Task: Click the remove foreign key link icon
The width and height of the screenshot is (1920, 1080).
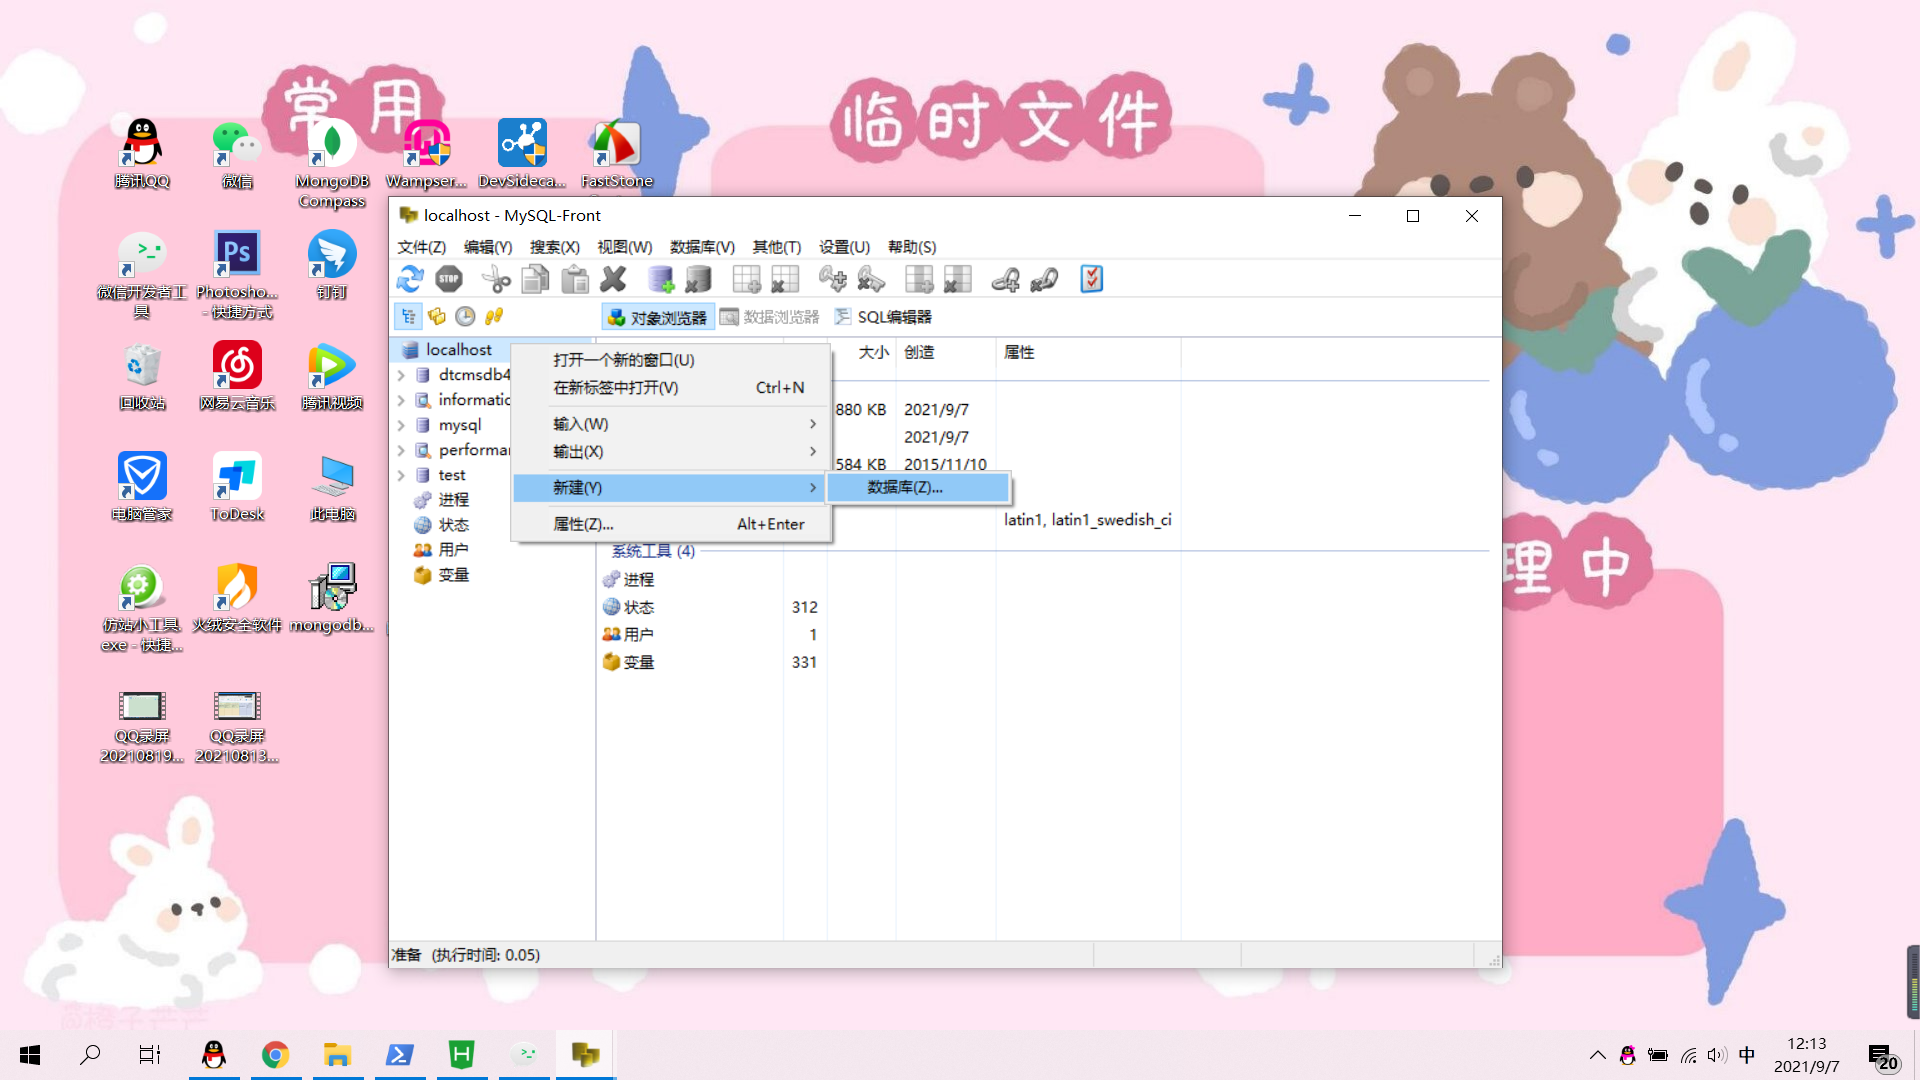Action: pos(1044,279)
